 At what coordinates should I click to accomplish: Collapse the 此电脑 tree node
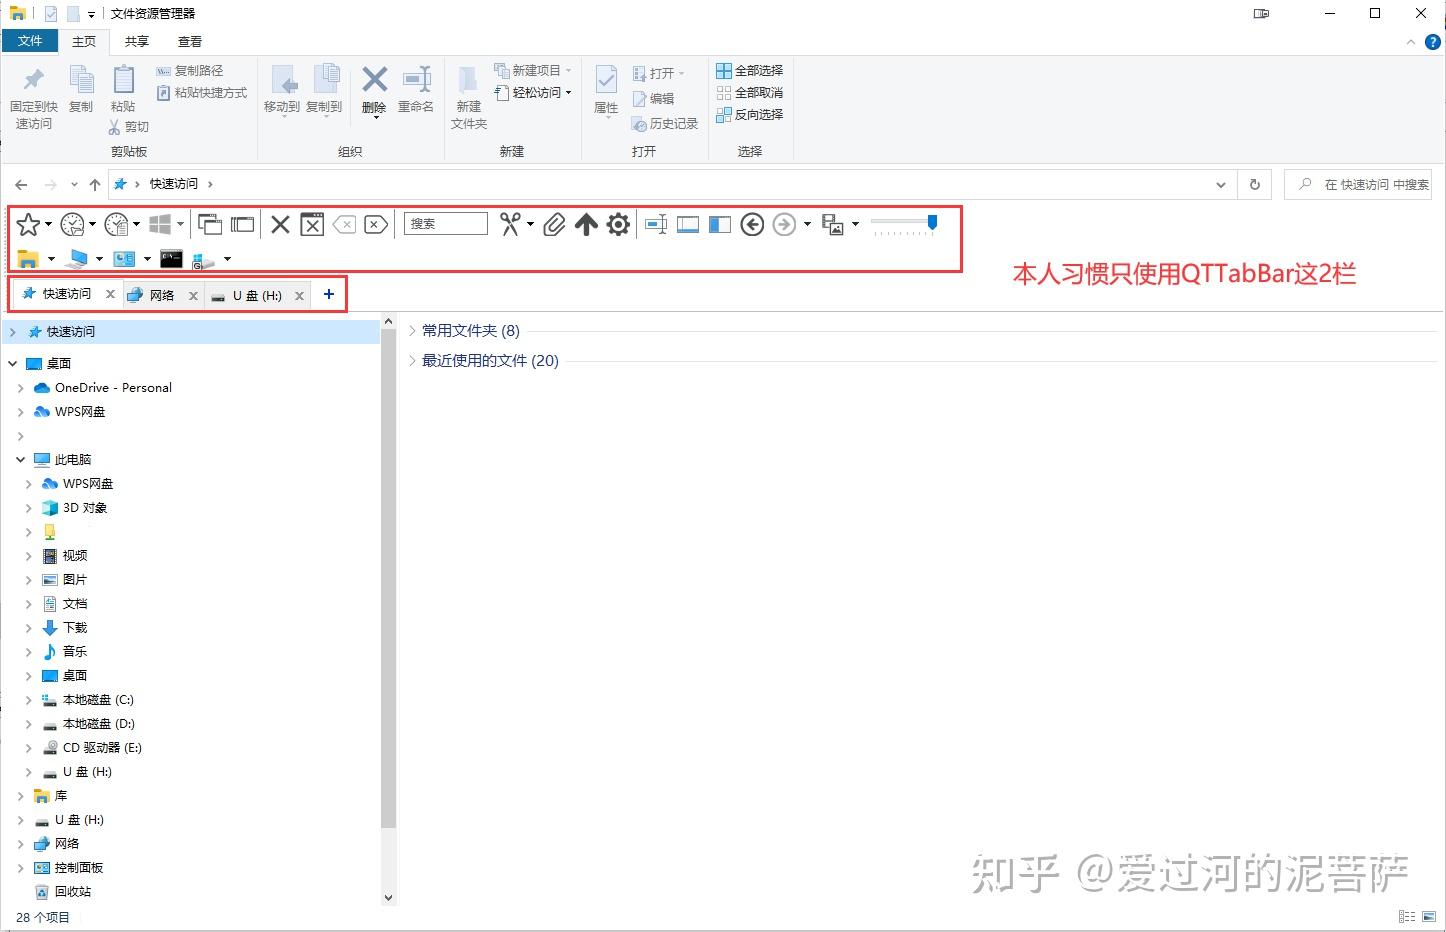20,459
